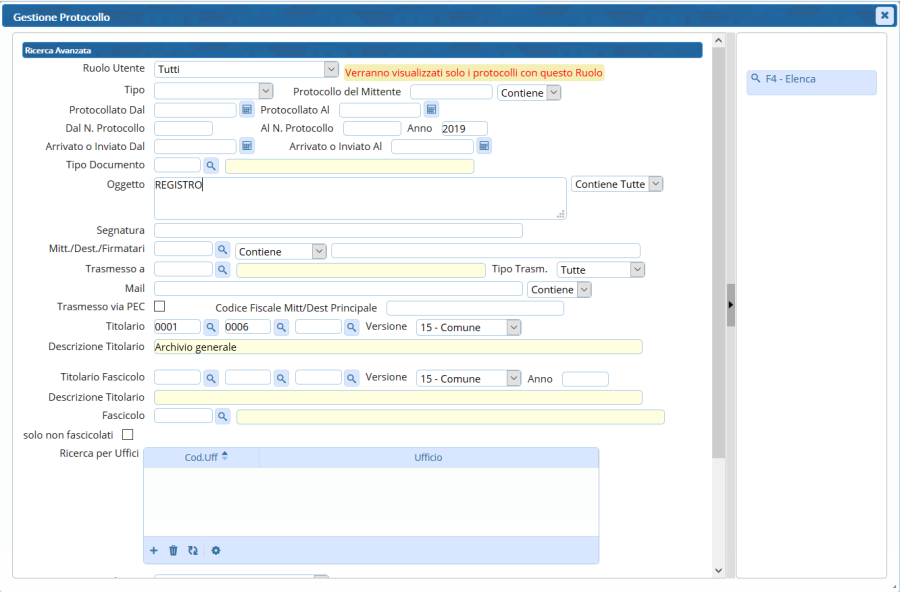Click lookup icon for Mitt./Dest./Firmatari
This screenshot has height=592, width=900.
[x=223, y=250]
